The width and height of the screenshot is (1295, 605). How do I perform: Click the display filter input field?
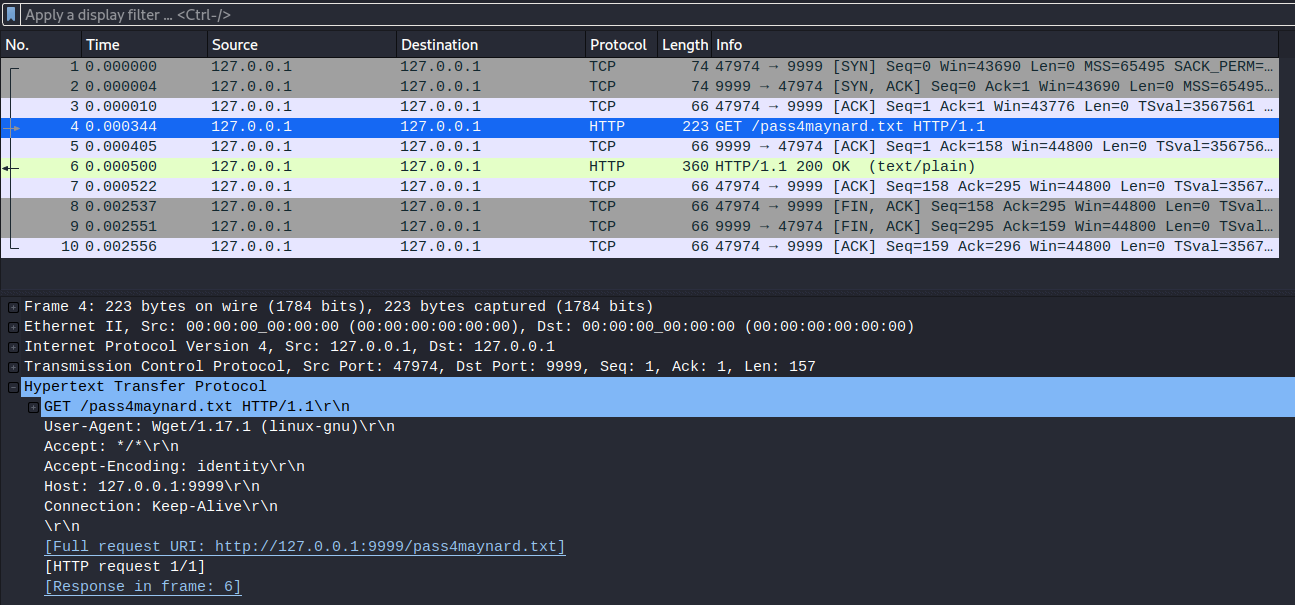point(600,15)
